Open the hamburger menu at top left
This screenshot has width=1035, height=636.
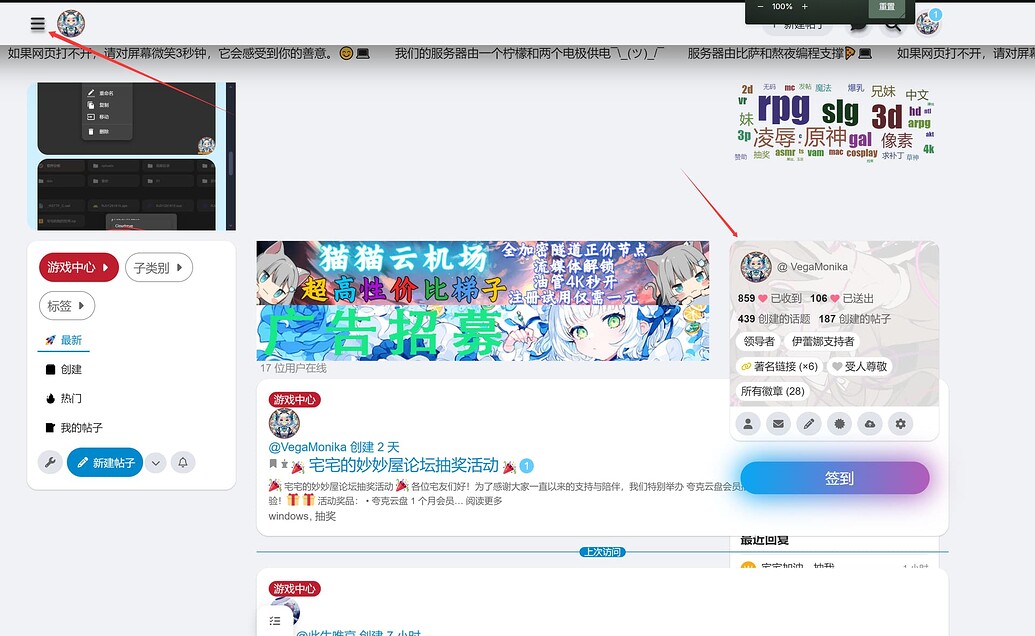[x=38, y=24]
